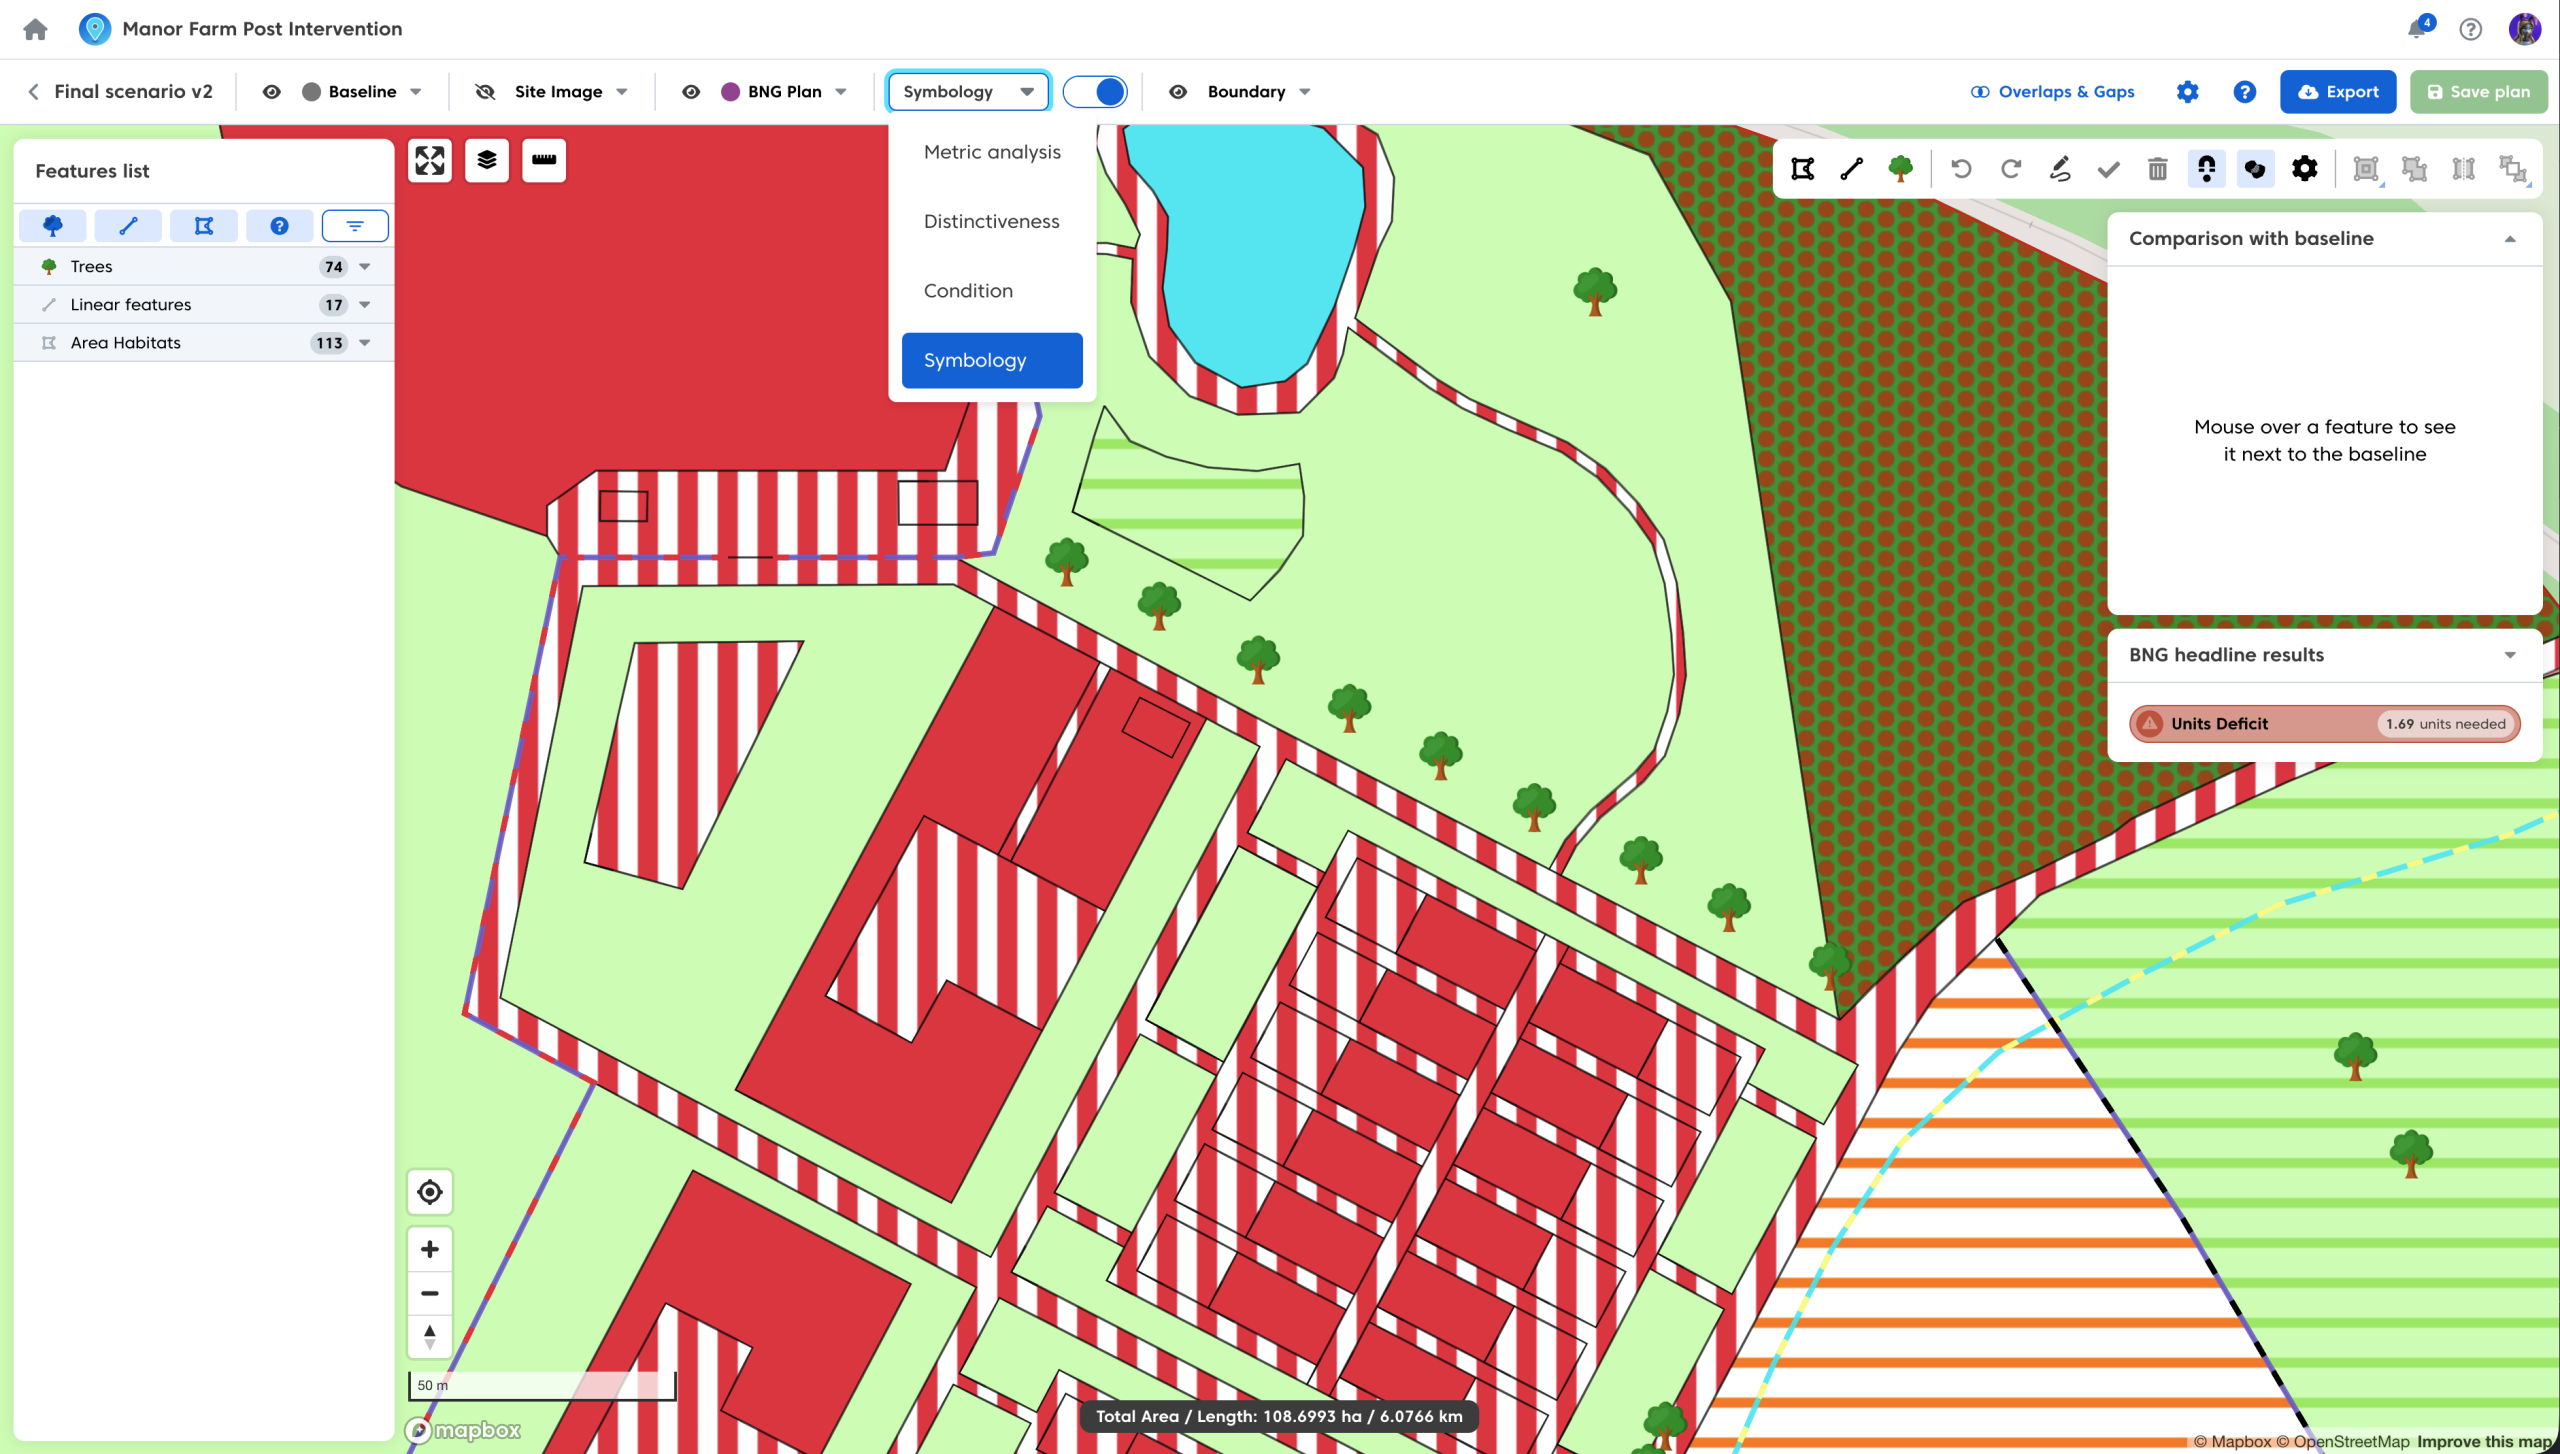Click the delete trash icon
This screenshot has height=1454, width=2560.
pyautogui.click(x=2157, y=169)
